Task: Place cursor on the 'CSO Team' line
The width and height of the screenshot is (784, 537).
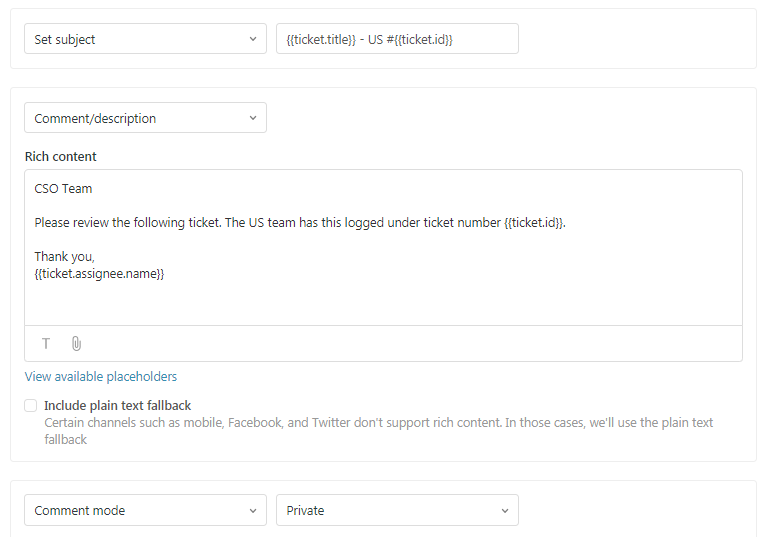Action: (x=63, y=189)
